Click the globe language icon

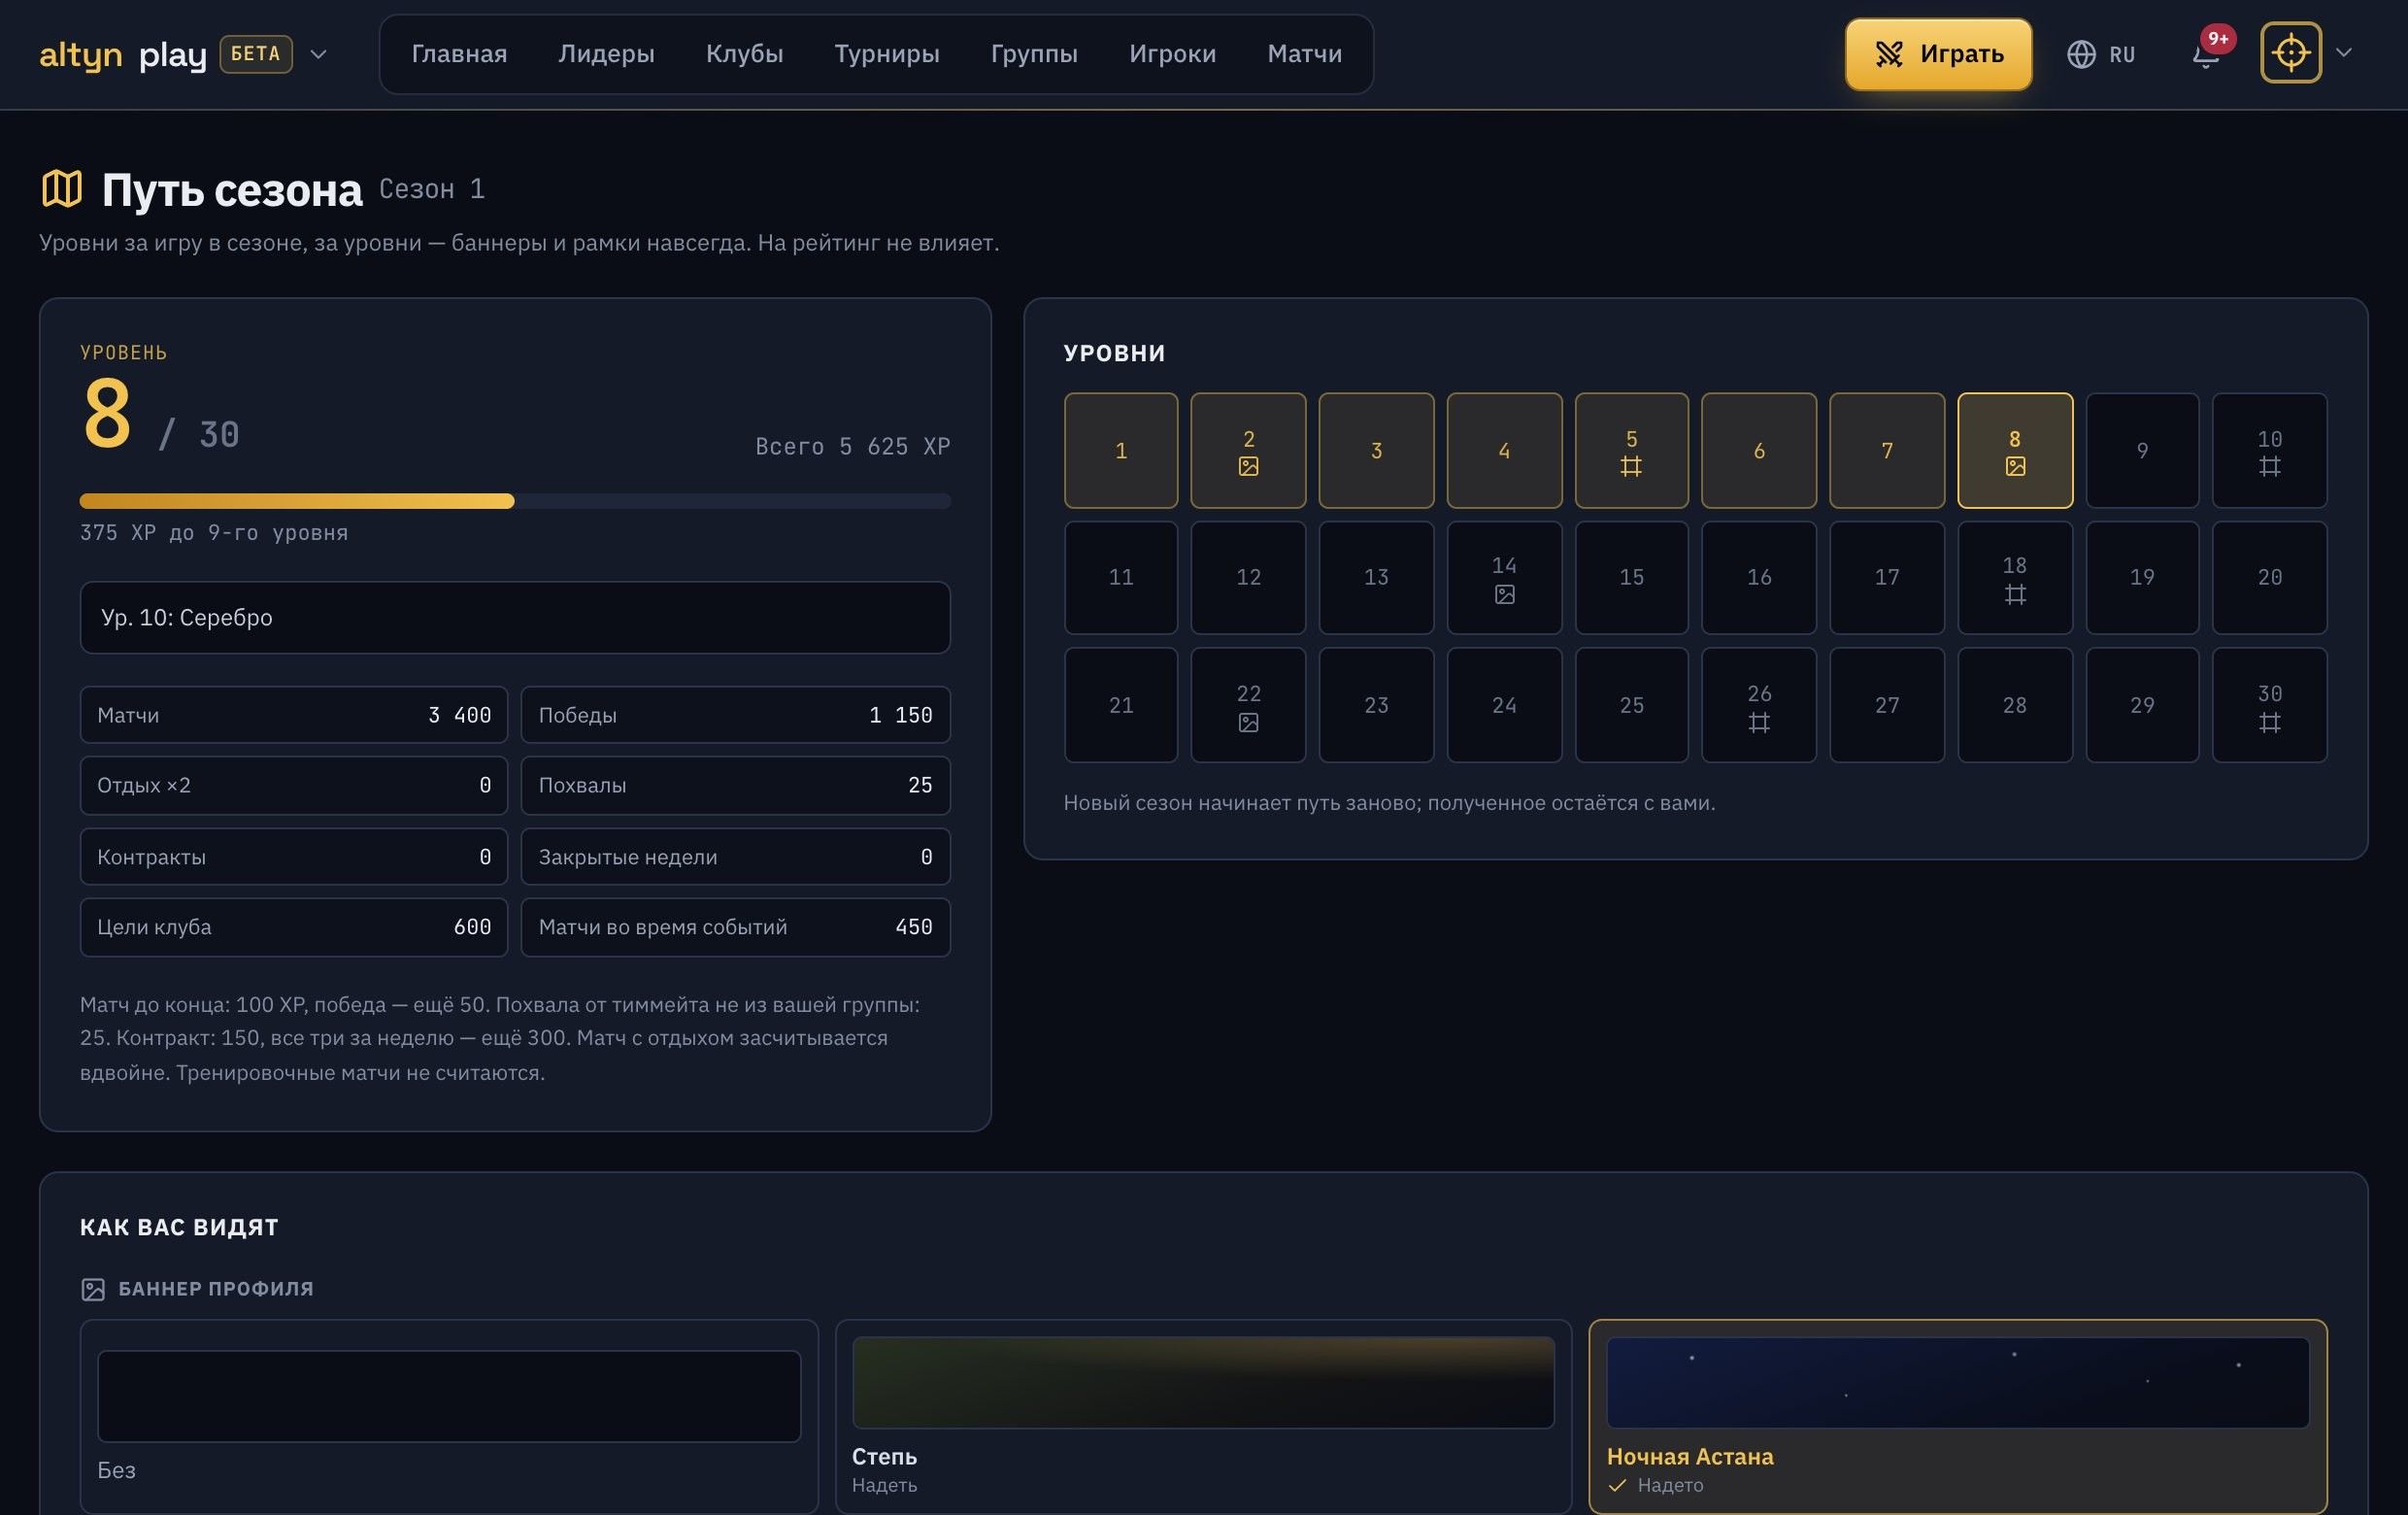(x=2081, y=54)
